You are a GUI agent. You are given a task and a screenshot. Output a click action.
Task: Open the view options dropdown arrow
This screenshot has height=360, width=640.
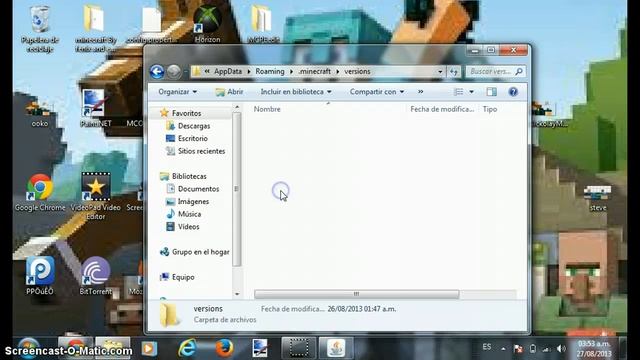471,92
